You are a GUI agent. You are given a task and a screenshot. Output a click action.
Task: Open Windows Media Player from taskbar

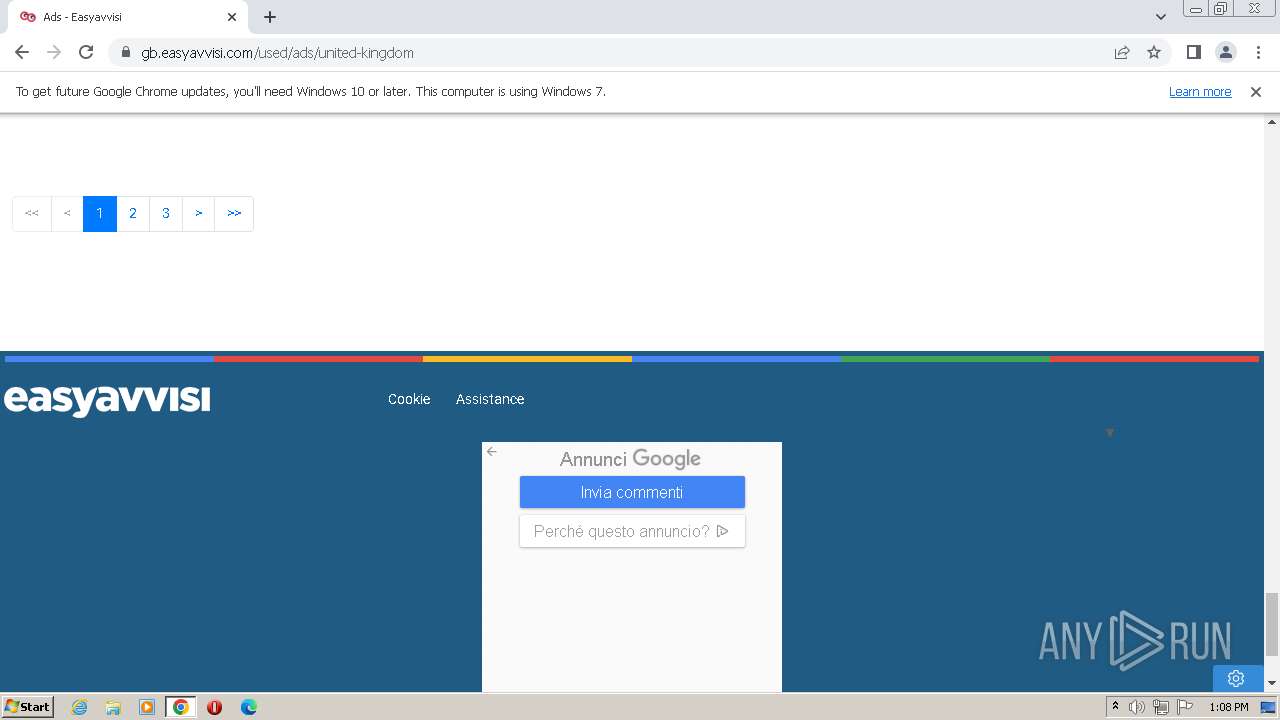point(147,707)
